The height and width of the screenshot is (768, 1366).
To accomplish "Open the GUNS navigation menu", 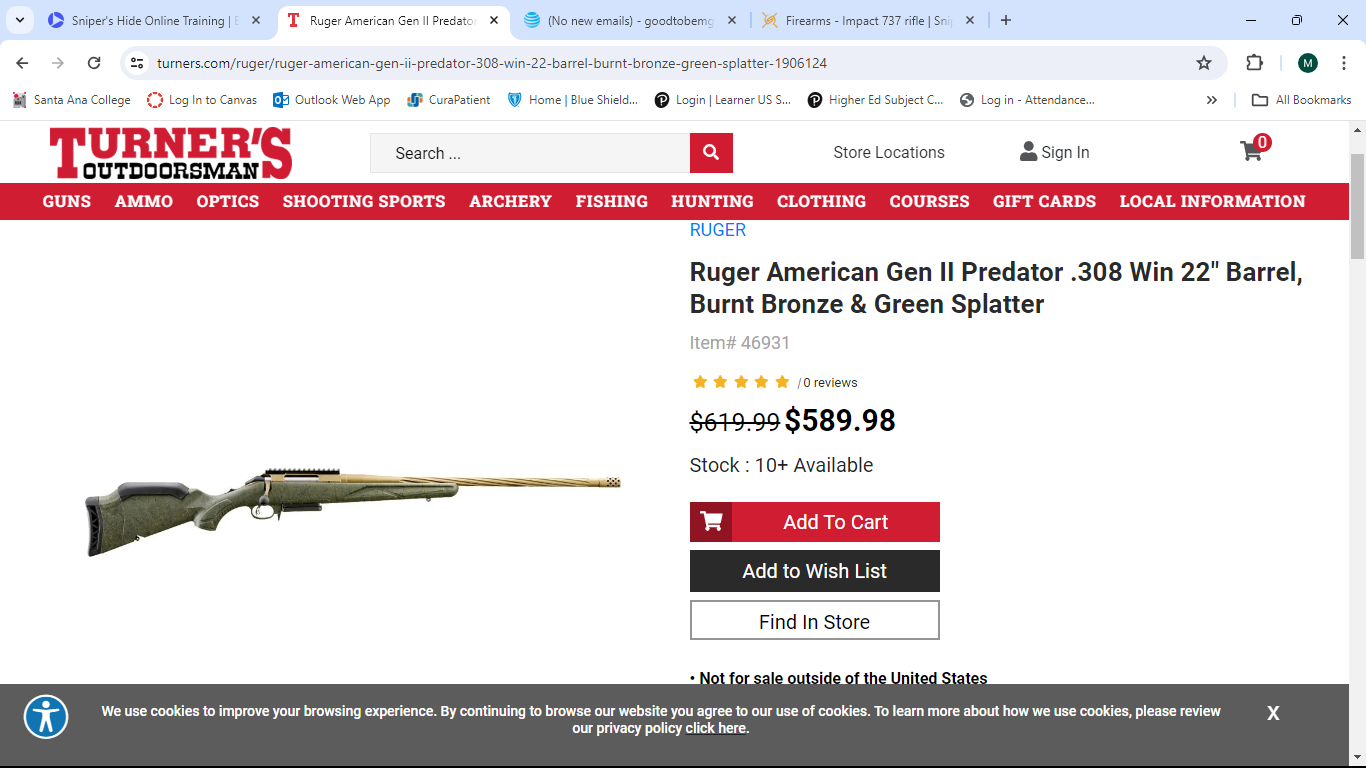I will coord(67,201).
